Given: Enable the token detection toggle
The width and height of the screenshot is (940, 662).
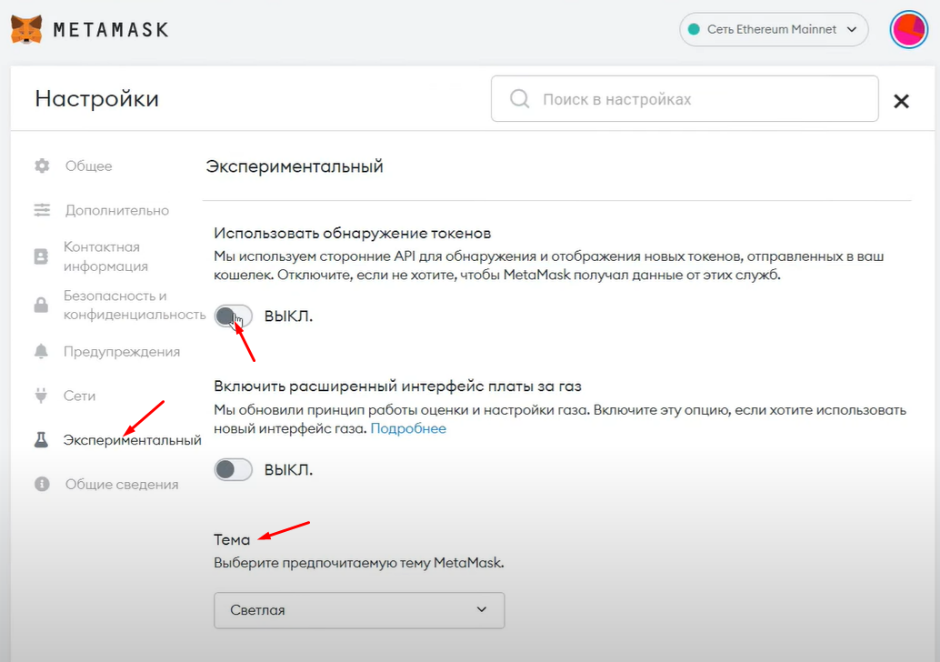Looking at the screenshot, I should pyautogui.click(x=233, y=316).
